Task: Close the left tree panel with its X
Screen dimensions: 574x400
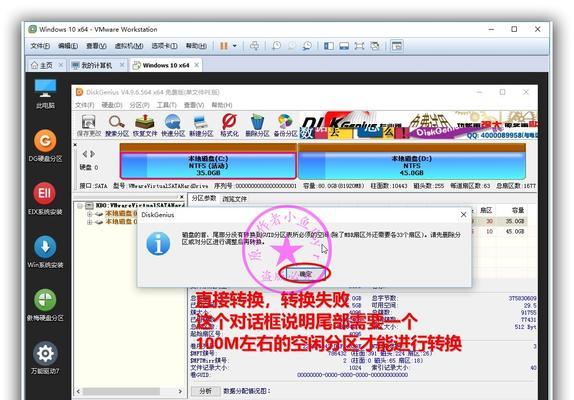Action: 182,197
